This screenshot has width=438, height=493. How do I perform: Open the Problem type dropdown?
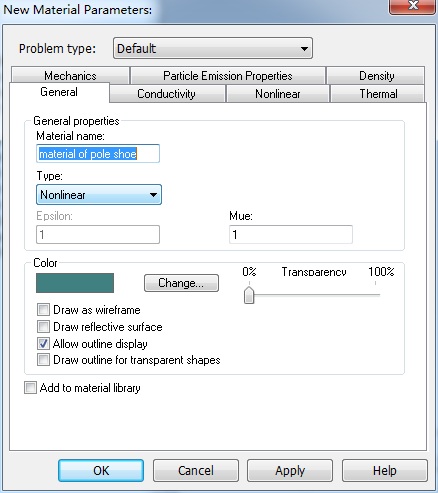[213, 48]
